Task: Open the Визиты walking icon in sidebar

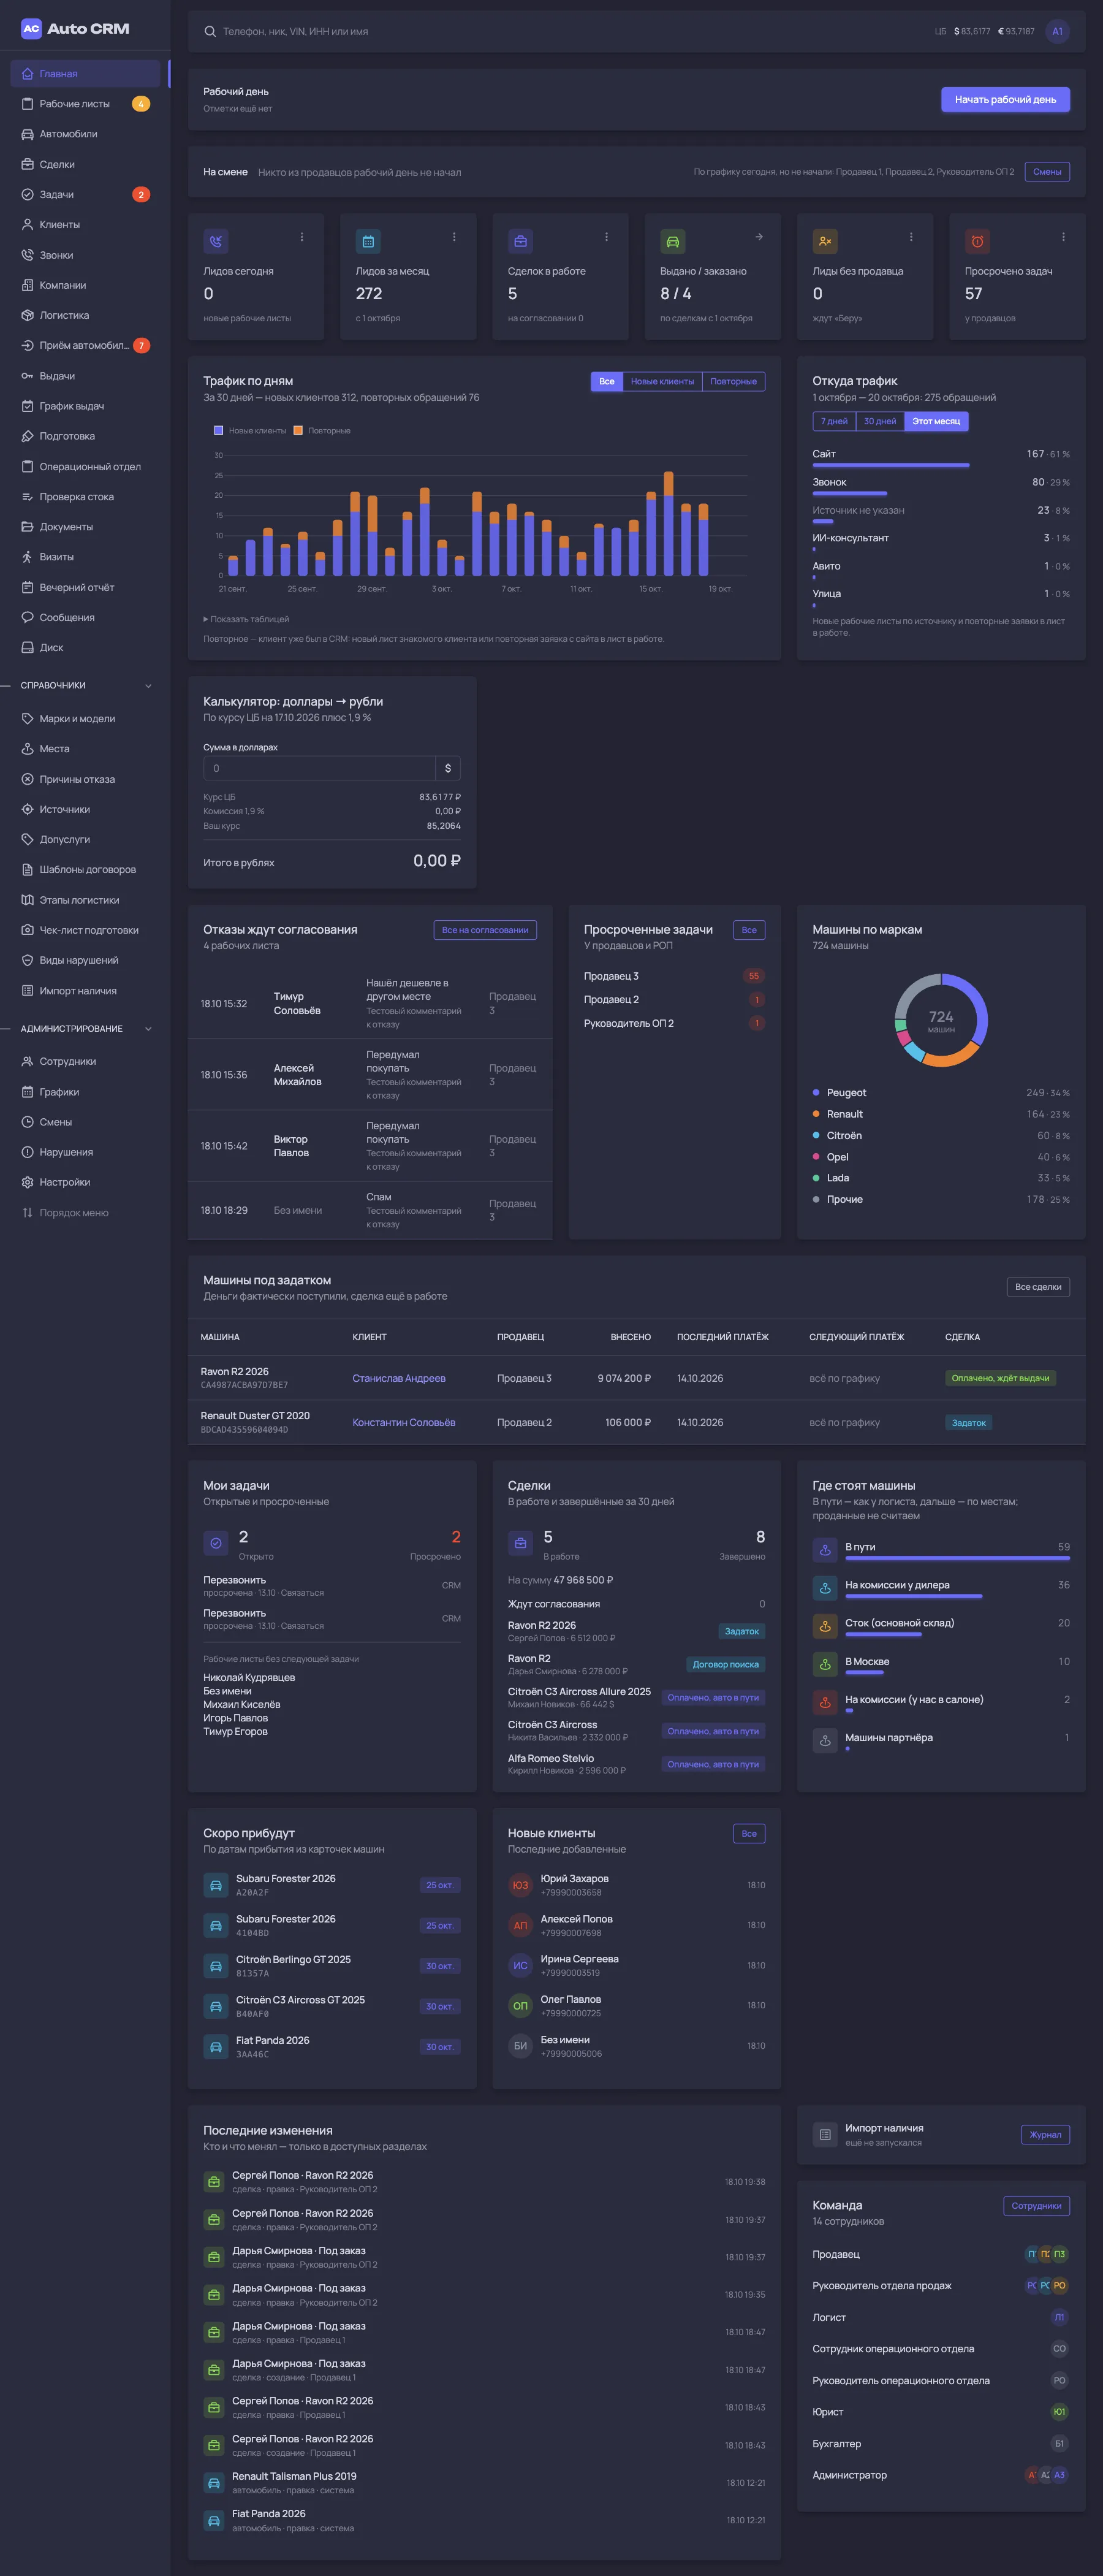Action: [28, 557]
